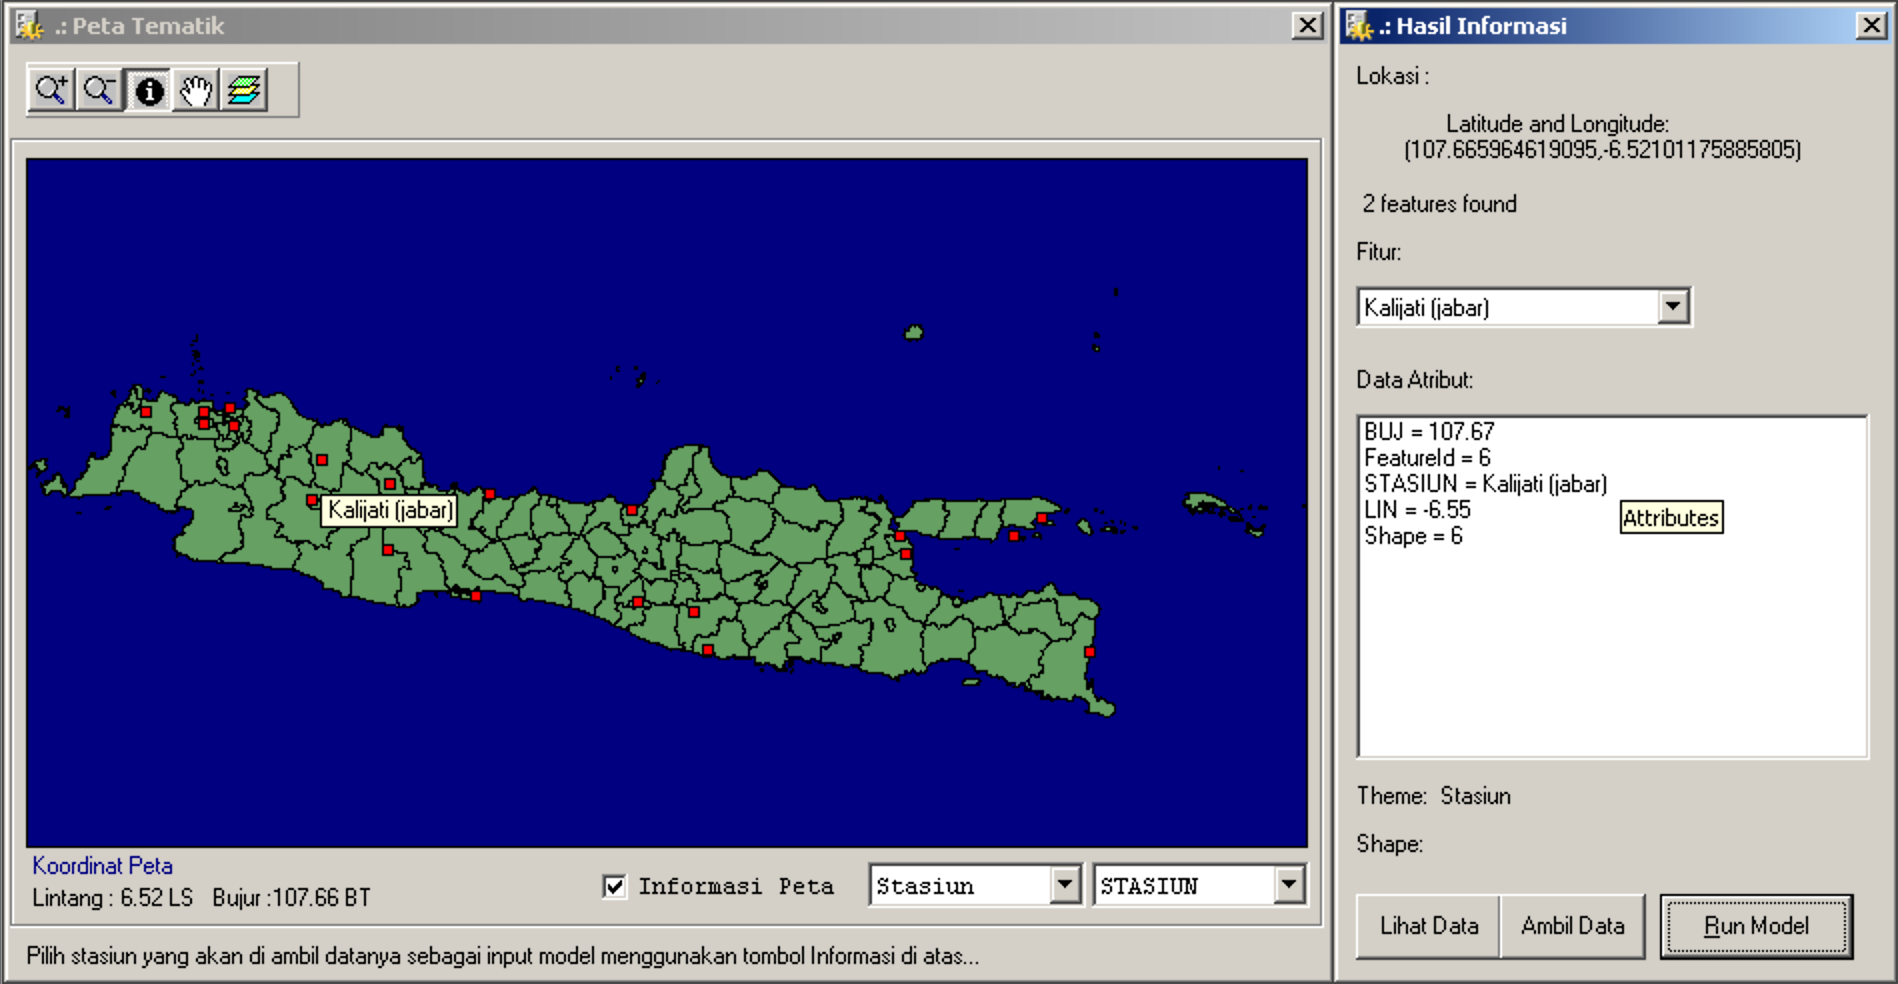Image resolution: width=1898 pixels, height=984 pixels.
Task: Click inside the Data Atribut list box
Action: [x=1610, y=650]
